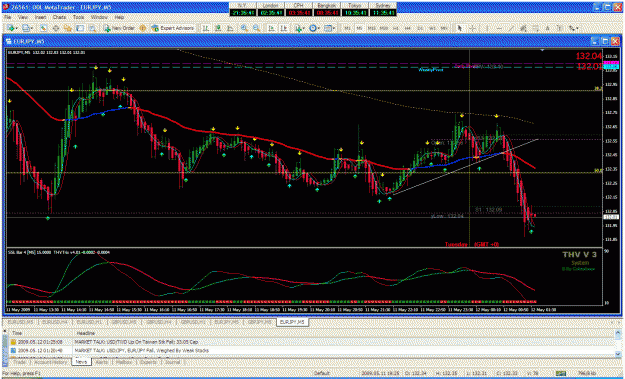
Task: Open the Tools menu
Action: click(x=79, y=18)
